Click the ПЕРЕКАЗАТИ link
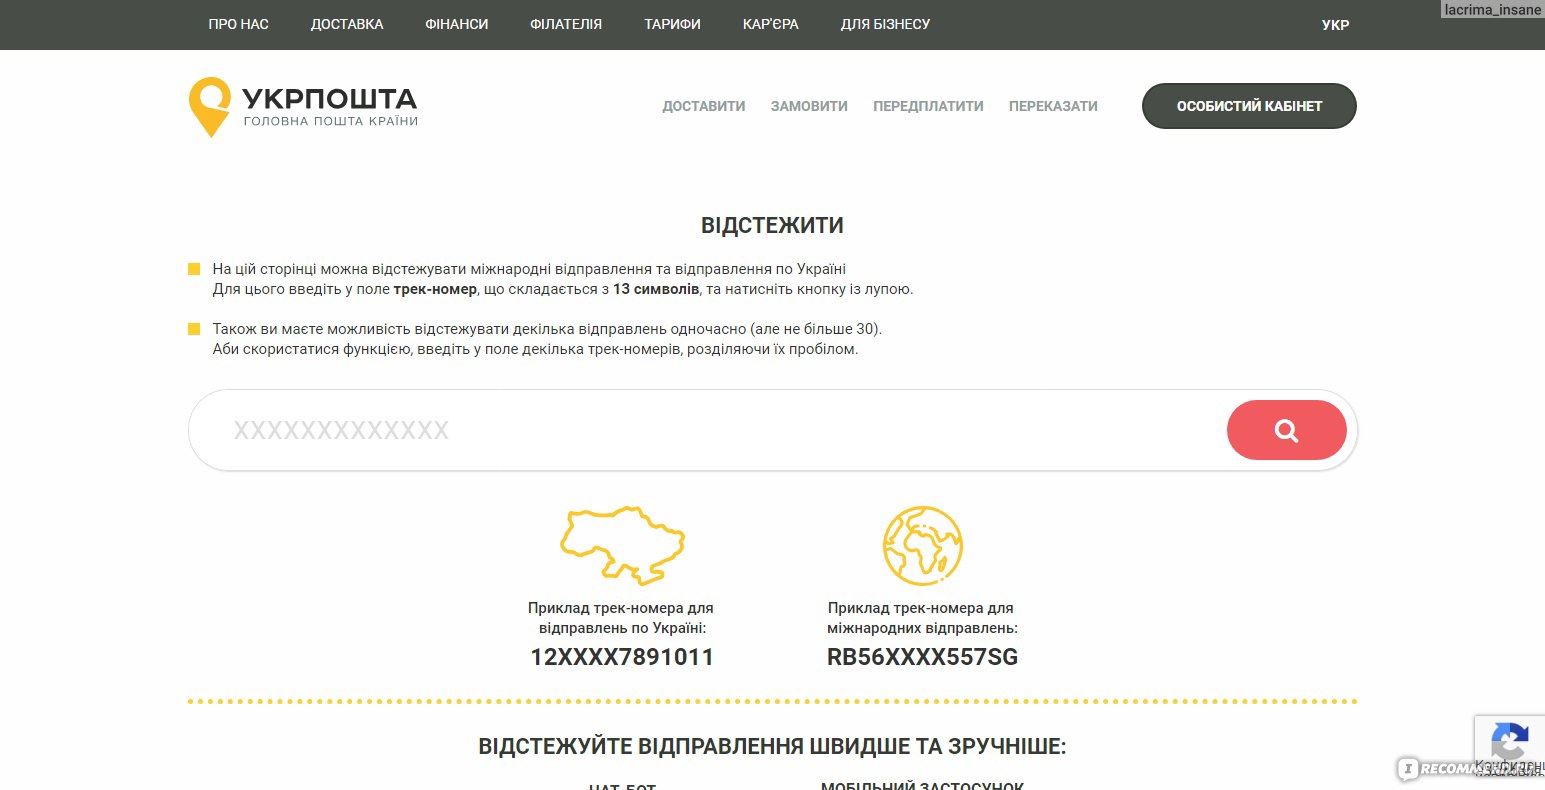Viewport: 1545px width, 790px height. [x=1053, y=106]
